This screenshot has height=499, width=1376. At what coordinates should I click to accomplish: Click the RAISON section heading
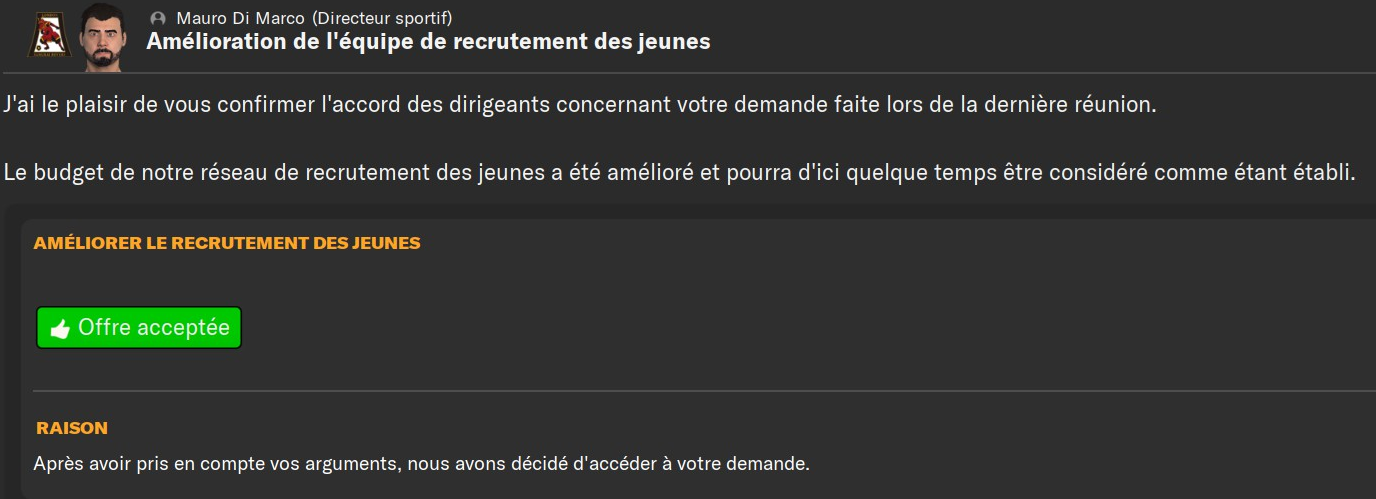click(72, 428)
